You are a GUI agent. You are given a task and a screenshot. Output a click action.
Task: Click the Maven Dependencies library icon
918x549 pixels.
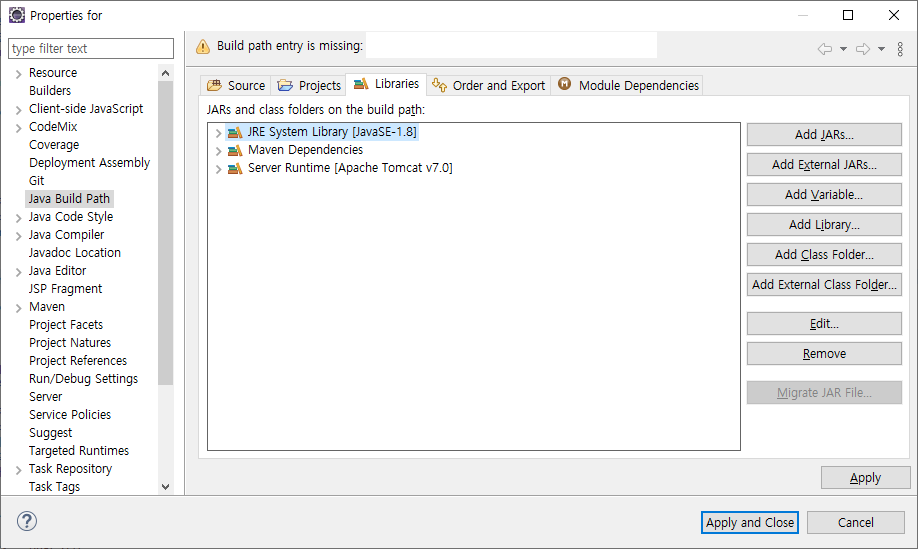tap(235, 150)
